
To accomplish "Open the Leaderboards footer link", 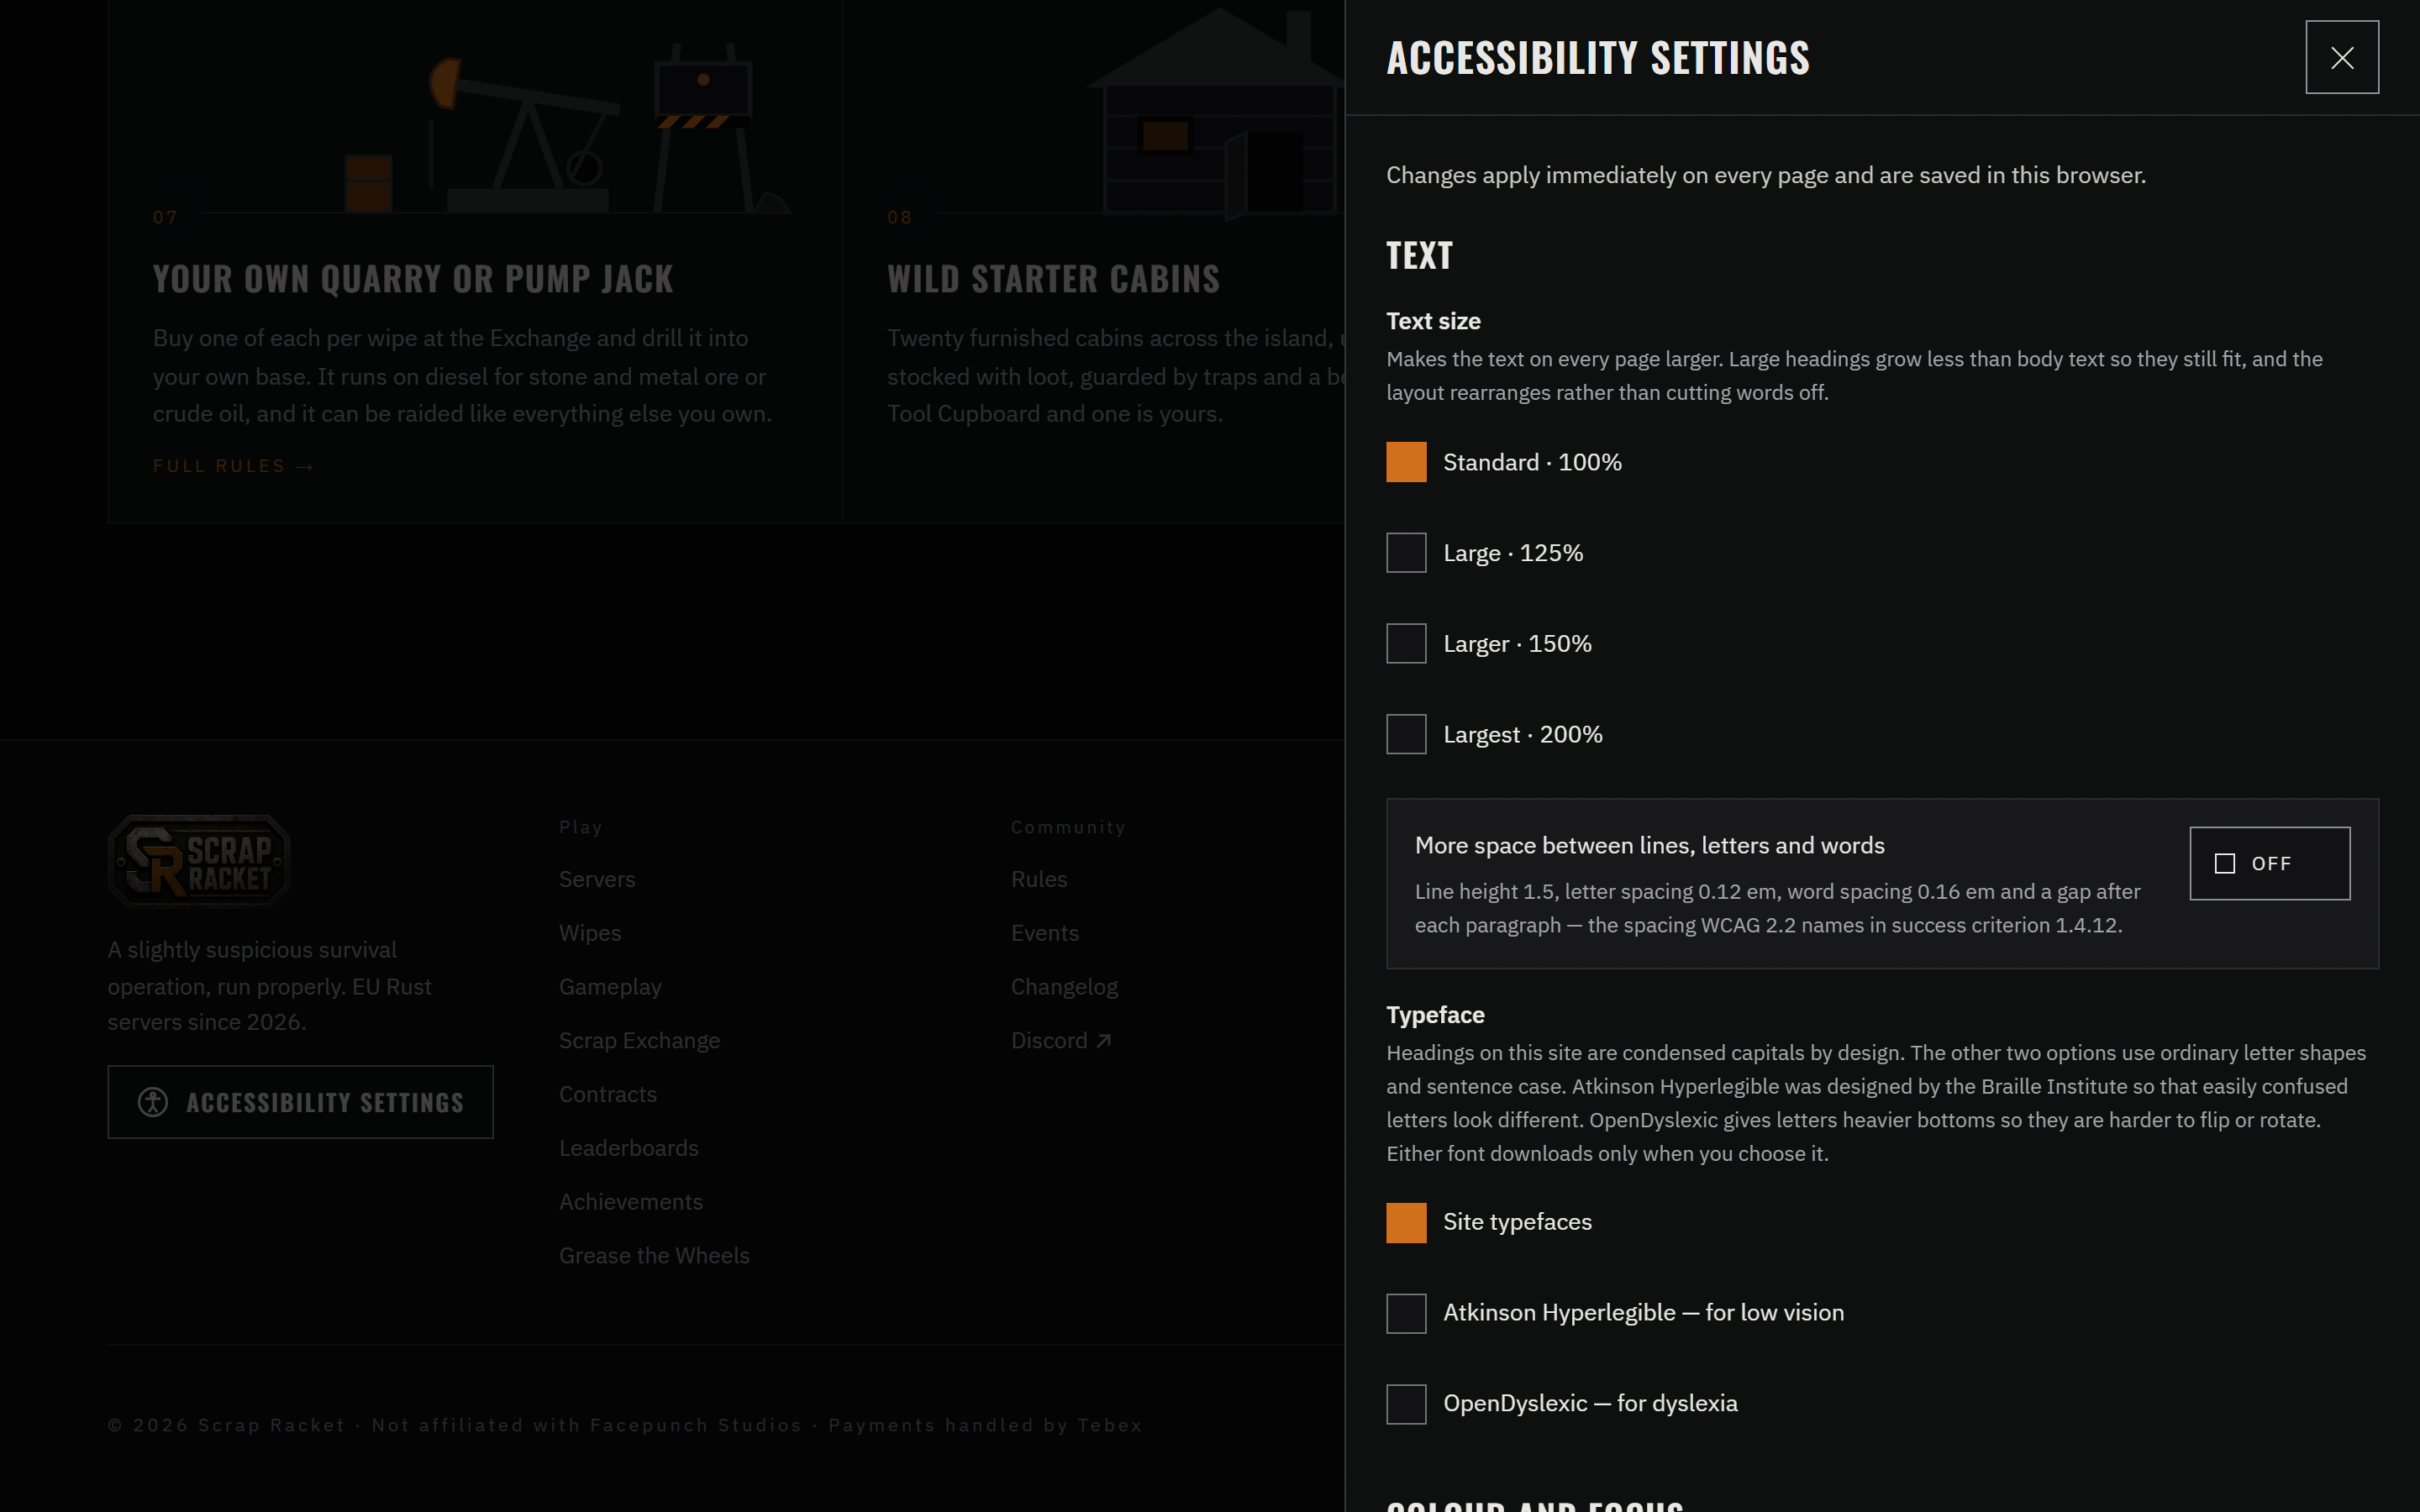I will pyautogui.click(x=629, y=1148).
